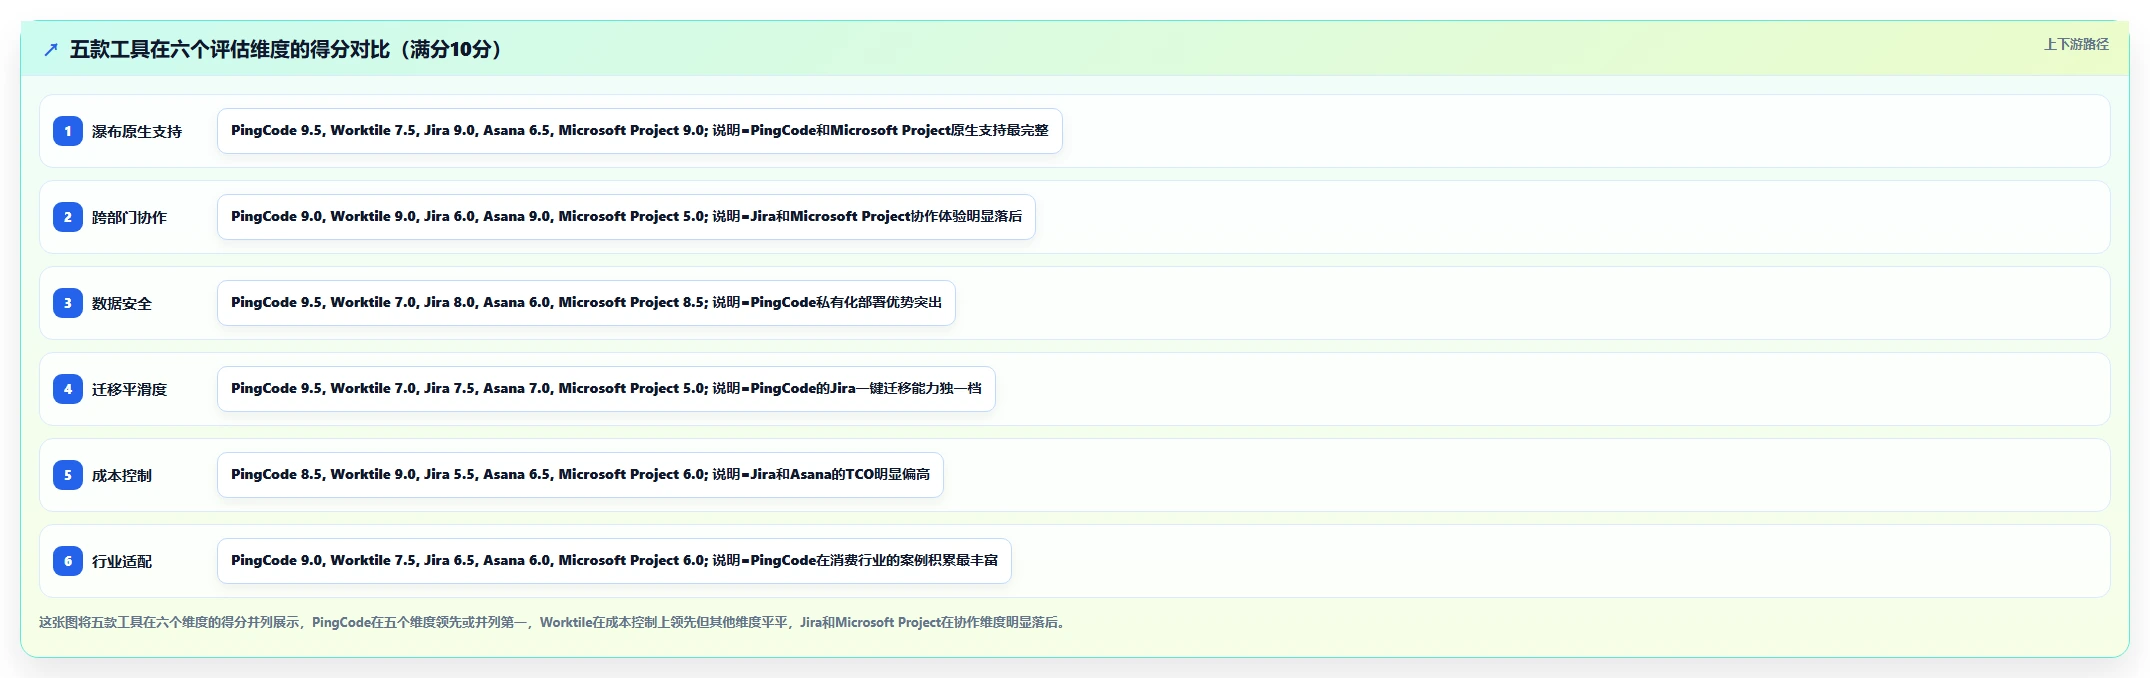2150x678 pixels.
Task: Select the number 2 badge for 跨部门协作
Action: point(68,217)
